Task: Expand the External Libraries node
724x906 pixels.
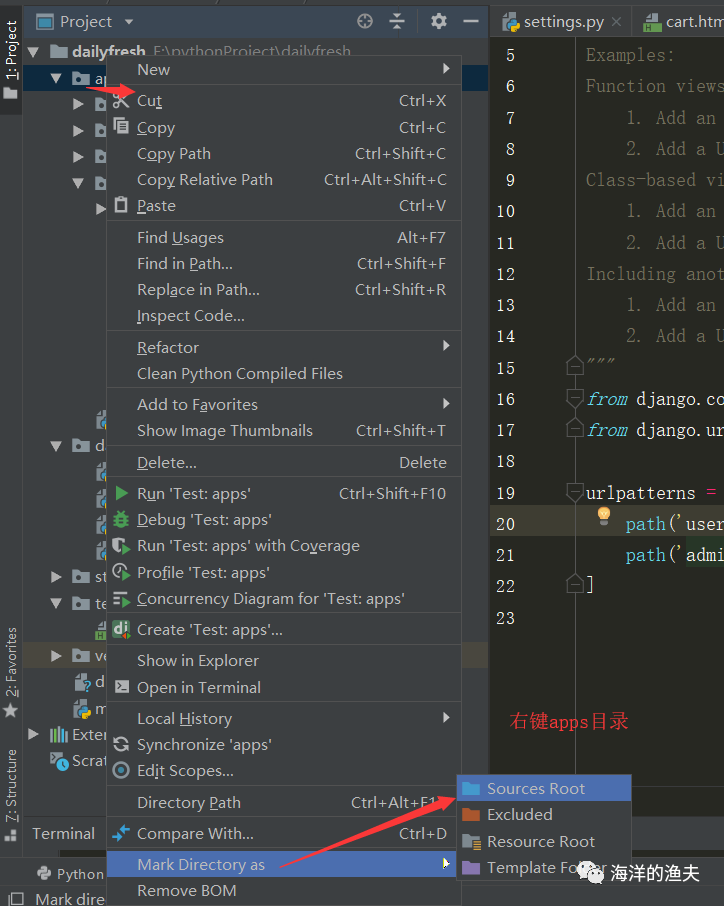Action: (34, 734)
